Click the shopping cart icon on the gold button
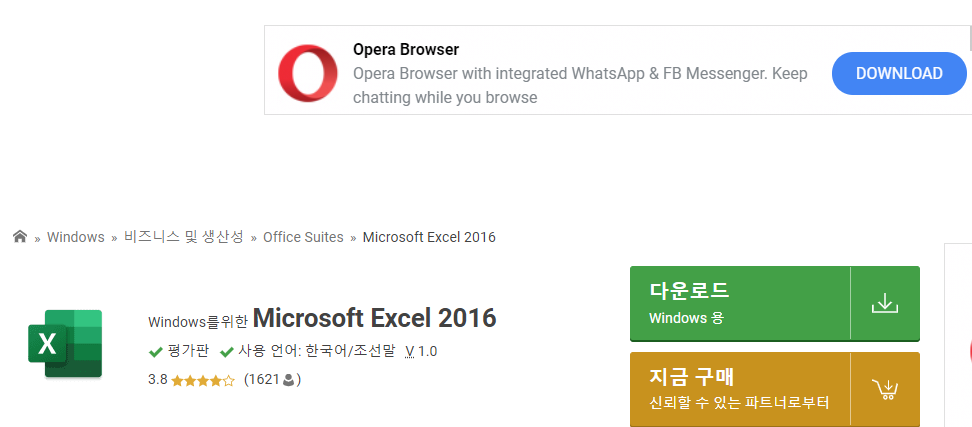Viewport: 972px width, 427px height. 885,389
